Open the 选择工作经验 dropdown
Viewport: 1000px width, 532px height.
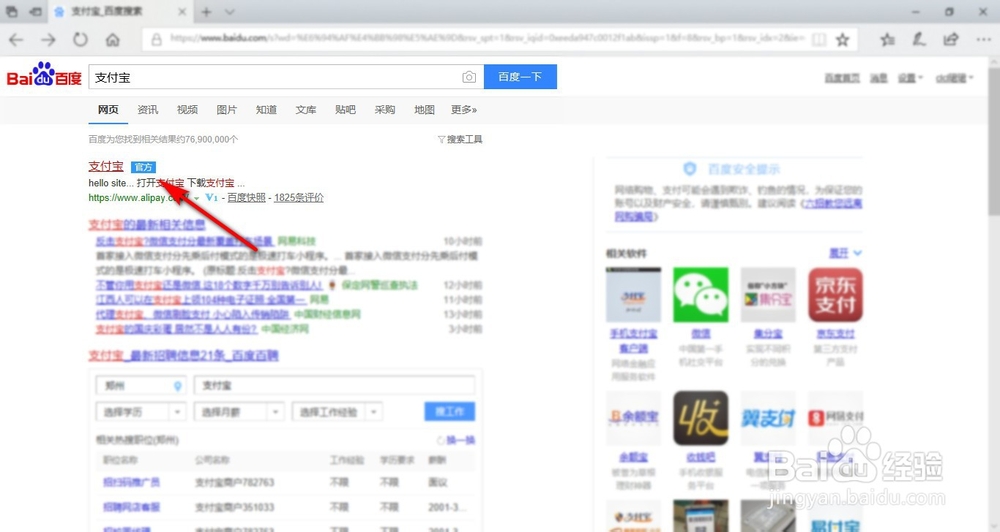point(337,412)
